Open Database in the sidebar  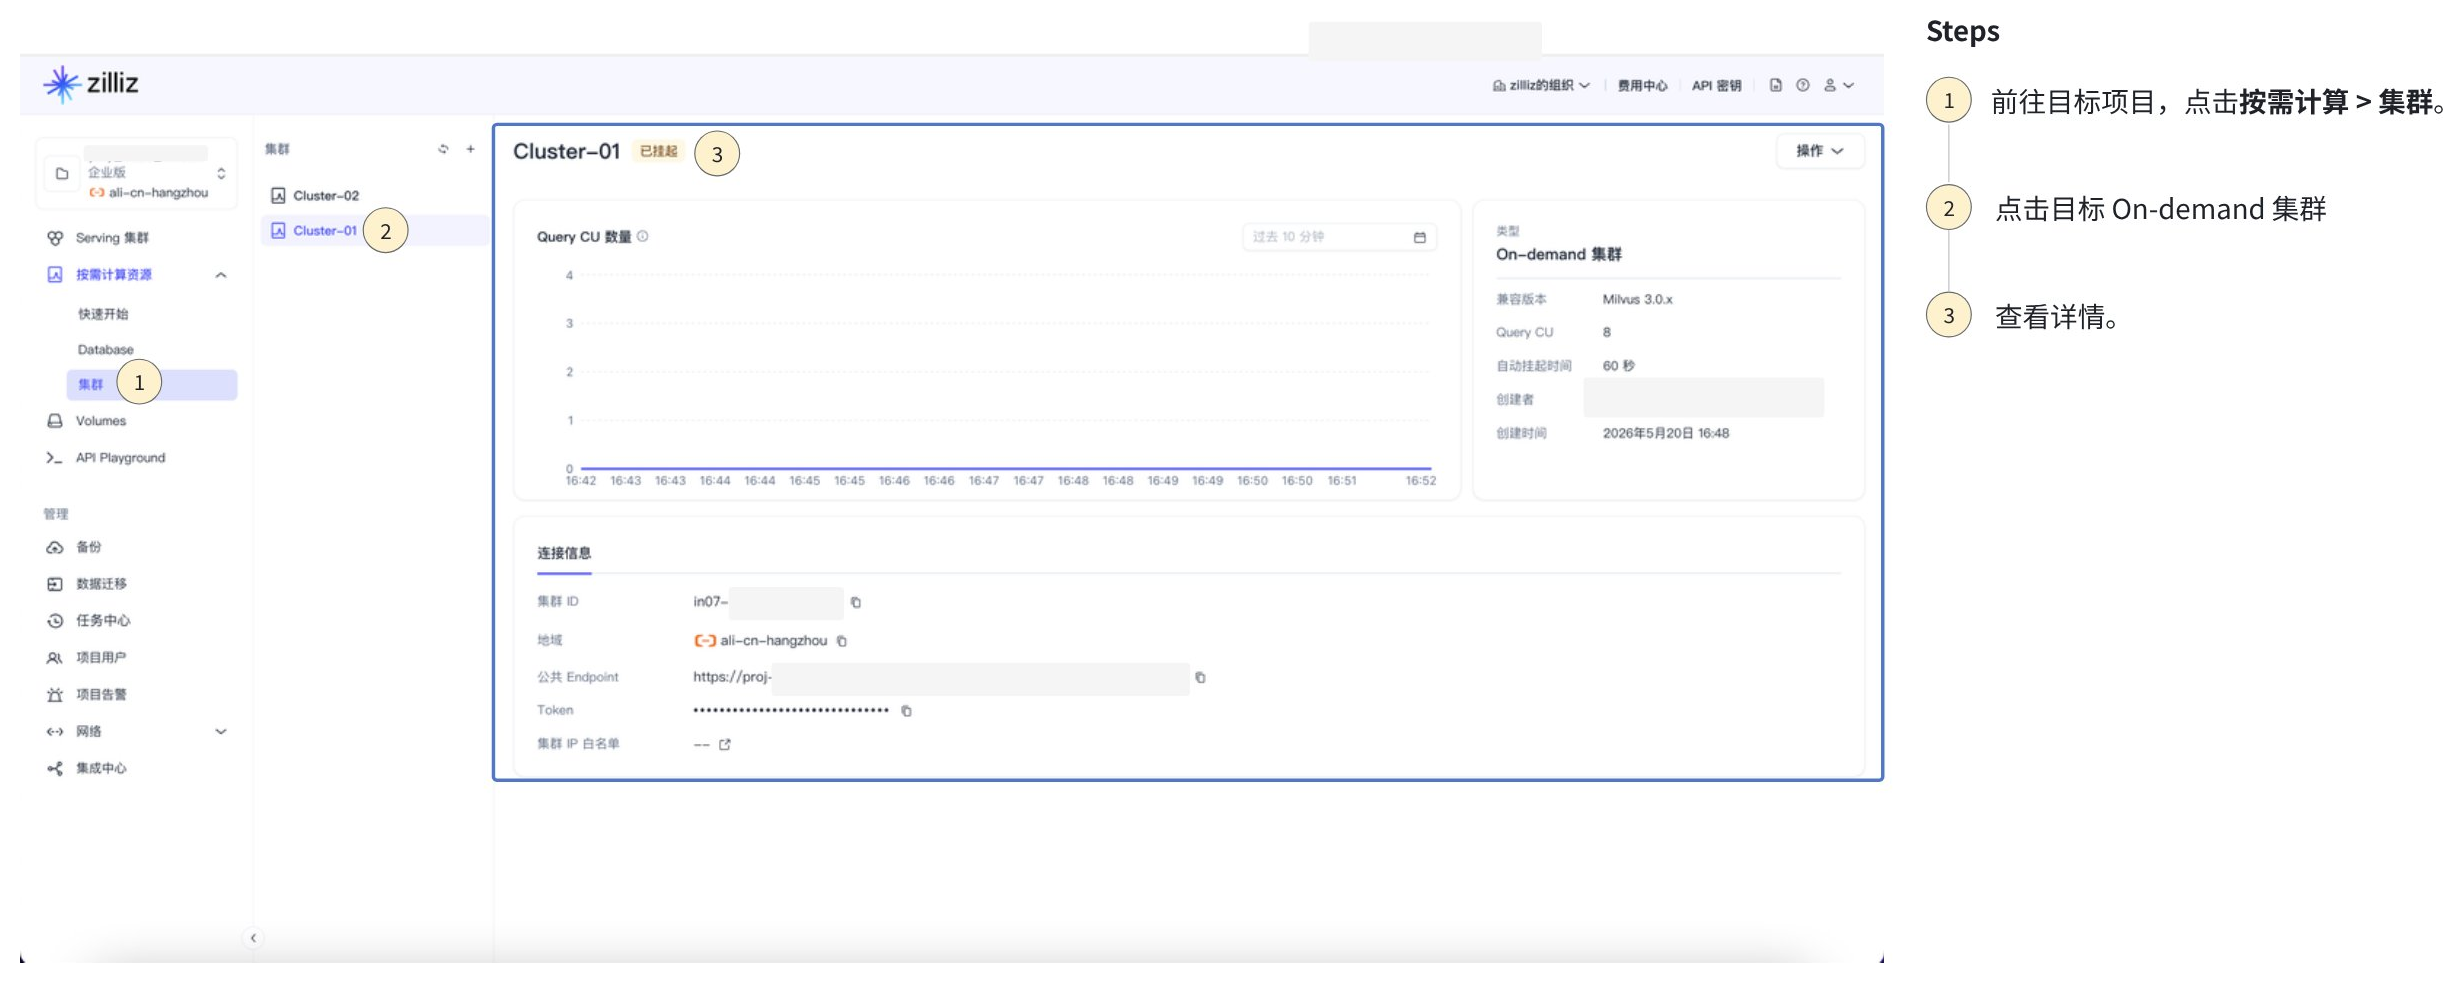[105, 350]
